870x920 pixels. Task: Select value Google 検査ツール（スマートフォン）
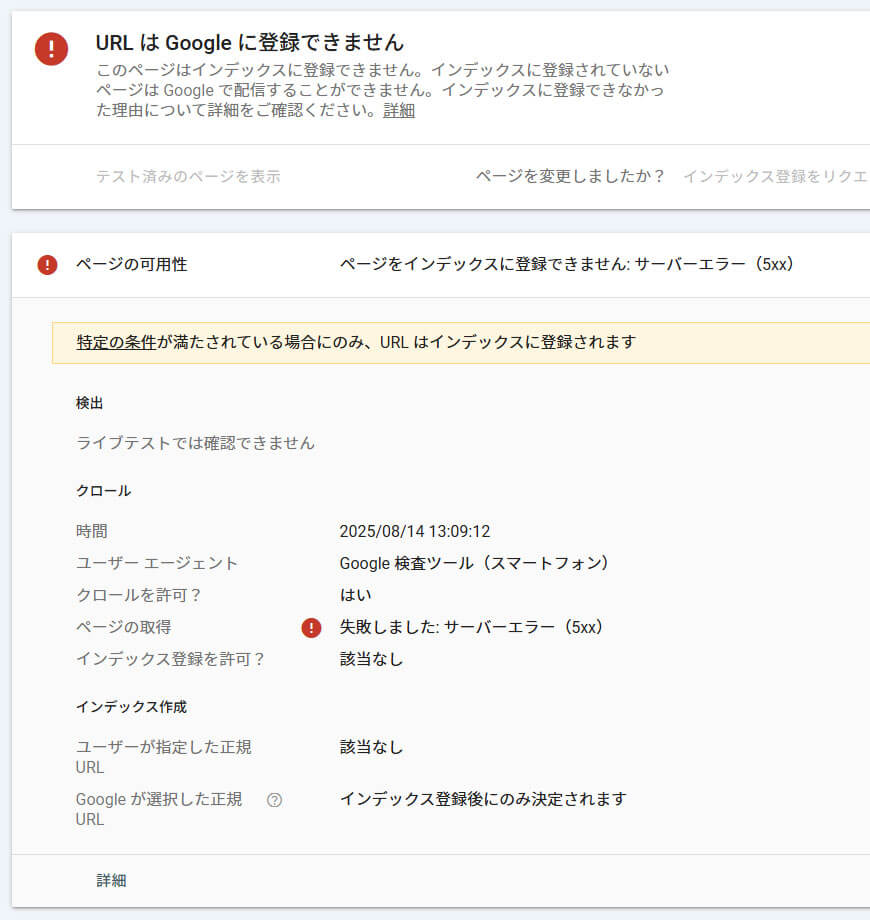pyautogui.click(x=474, y=563)
